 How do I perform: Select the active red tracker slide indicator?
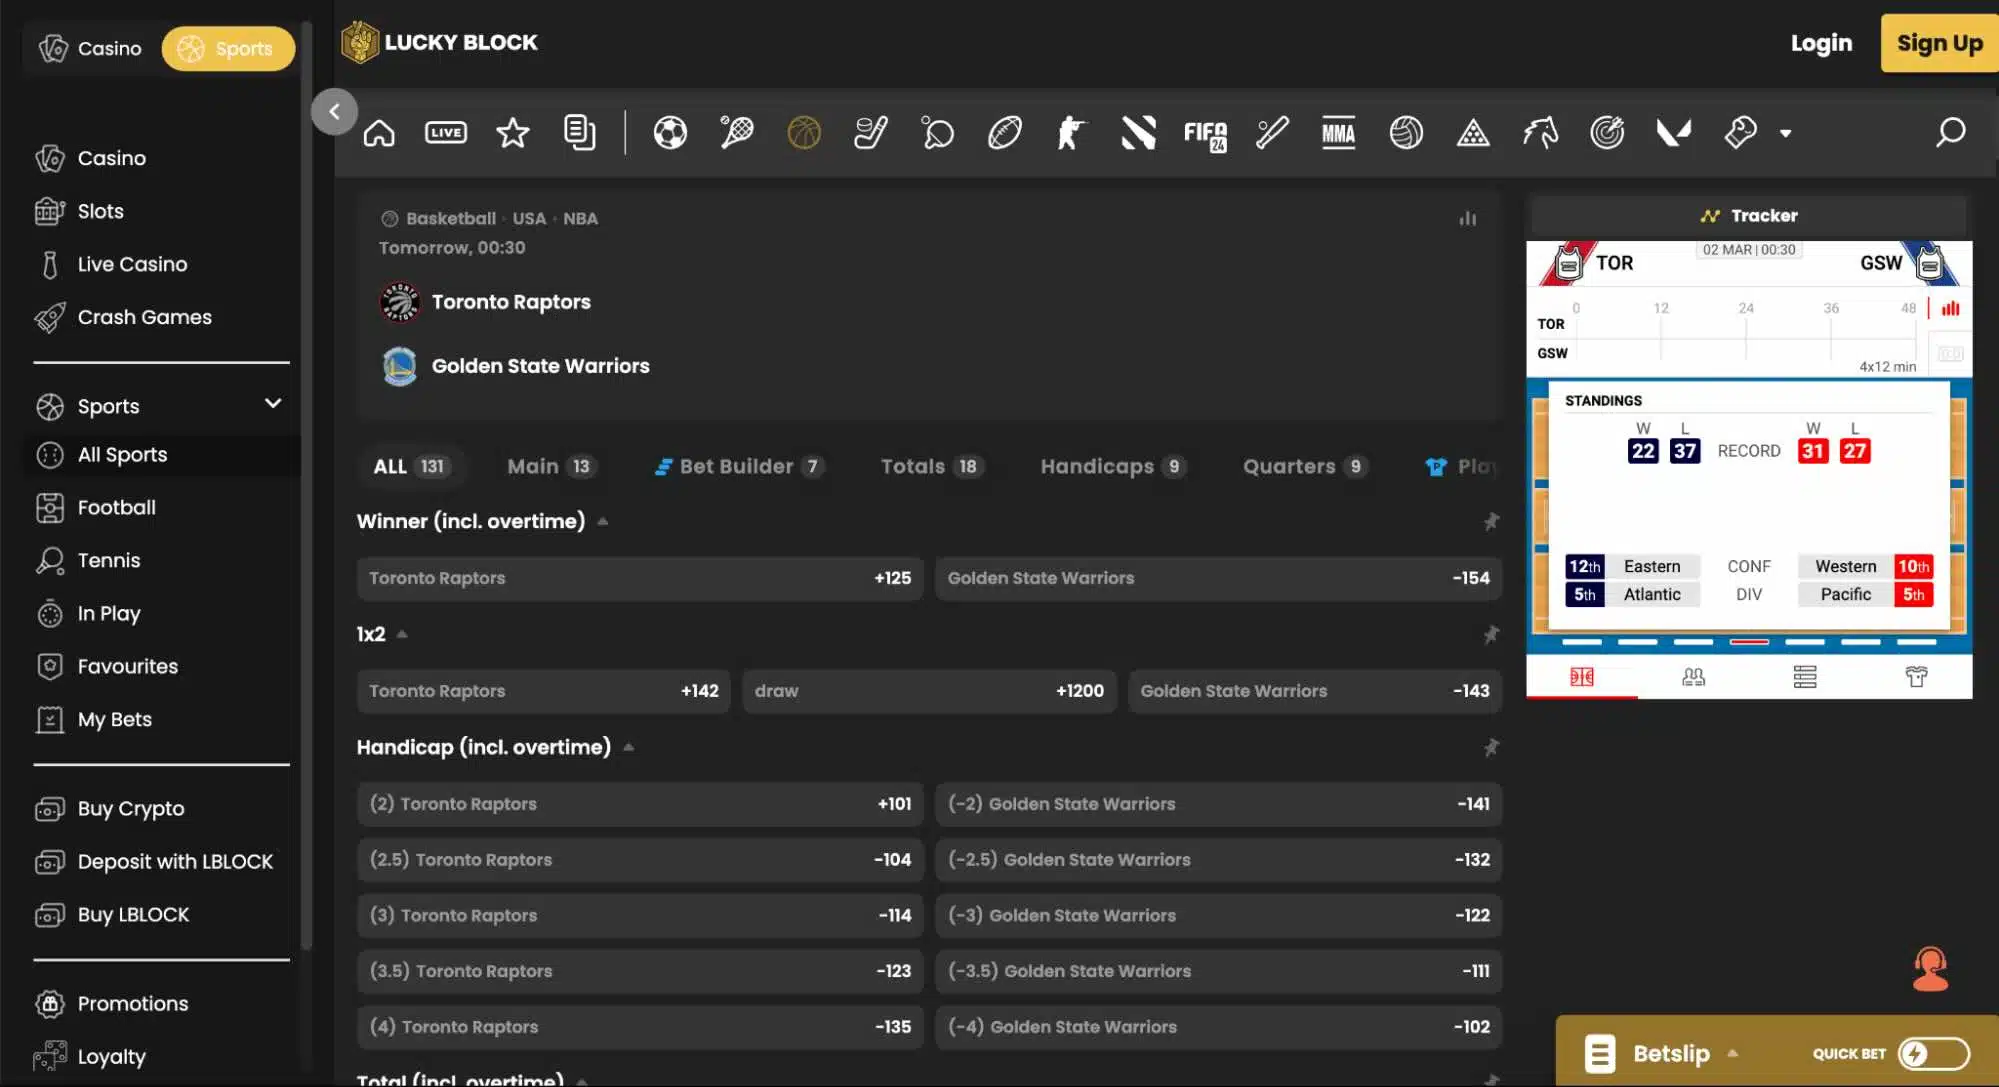pos(1749,642)
